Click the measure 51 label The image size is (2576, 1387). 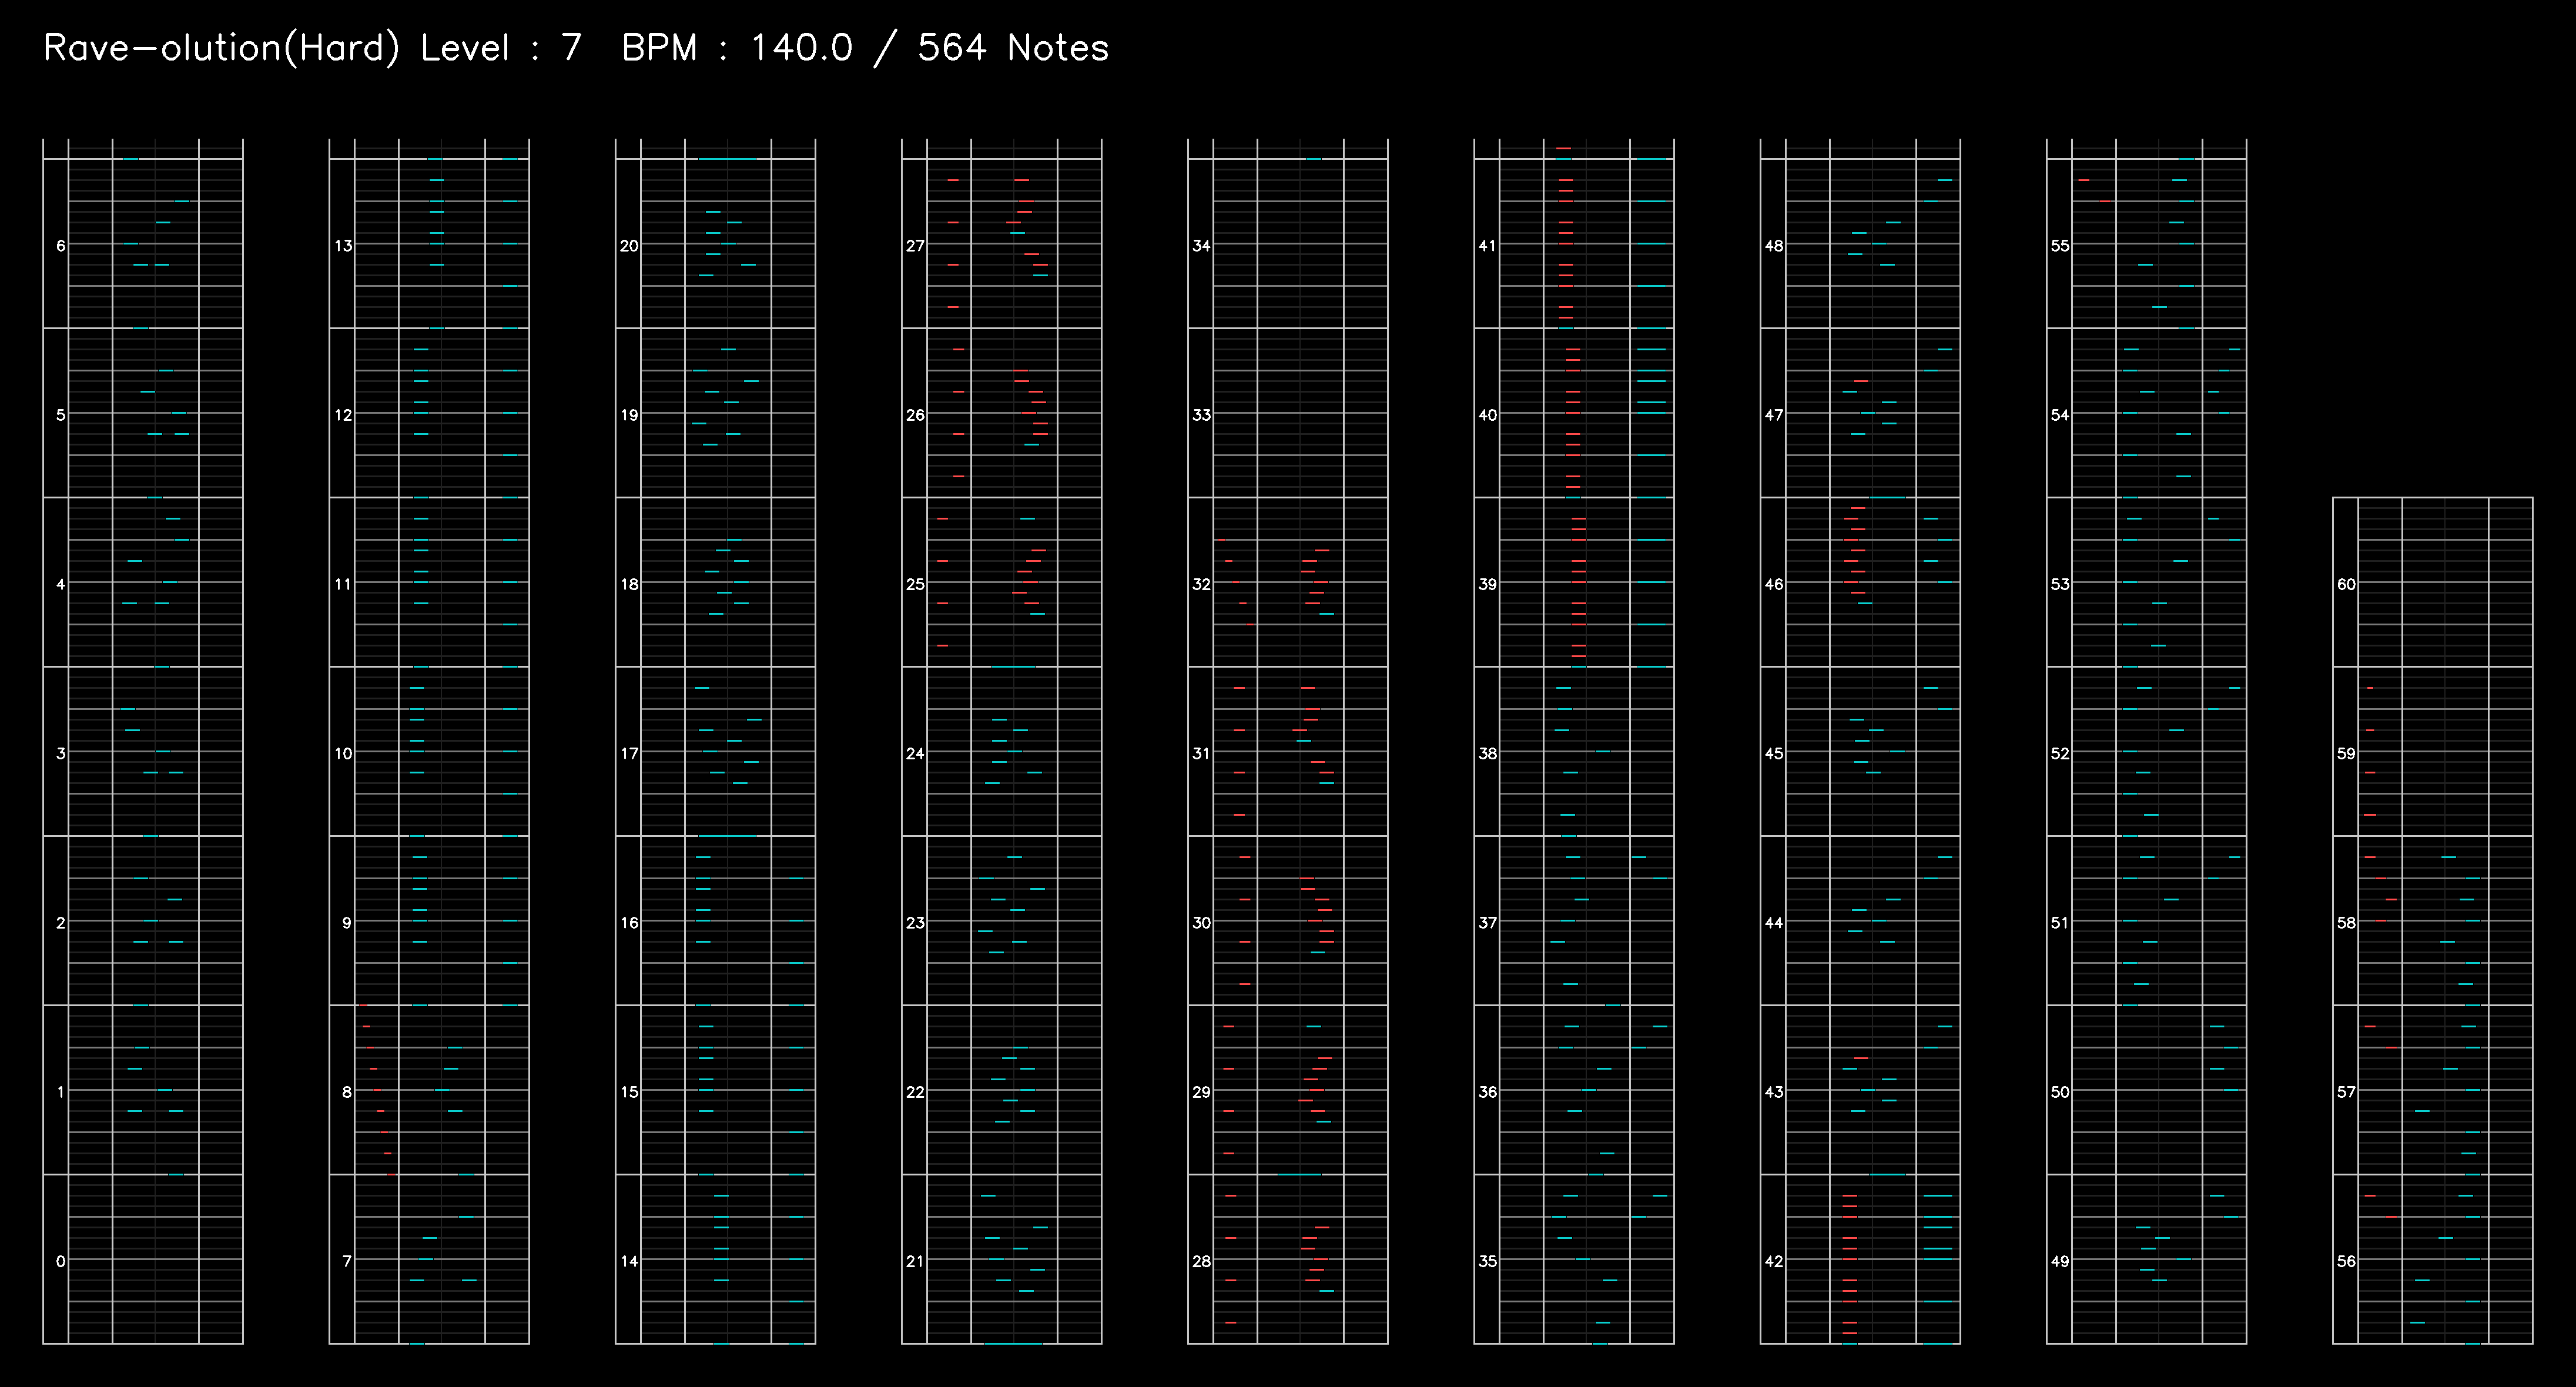tap(2060, 922)
